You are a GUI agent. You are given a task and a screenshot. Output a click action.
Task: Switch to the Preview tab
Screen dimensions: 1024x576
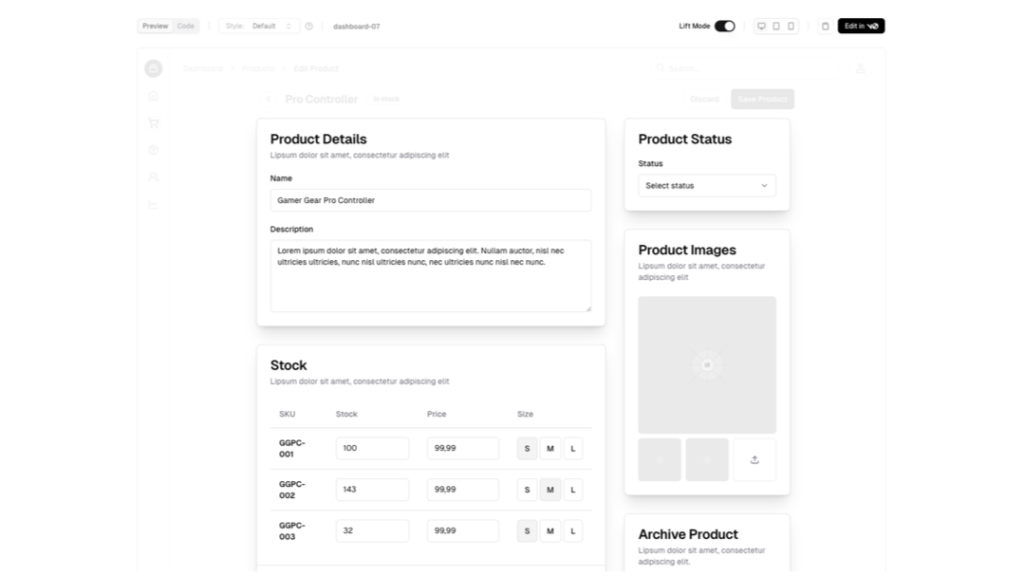155,26
